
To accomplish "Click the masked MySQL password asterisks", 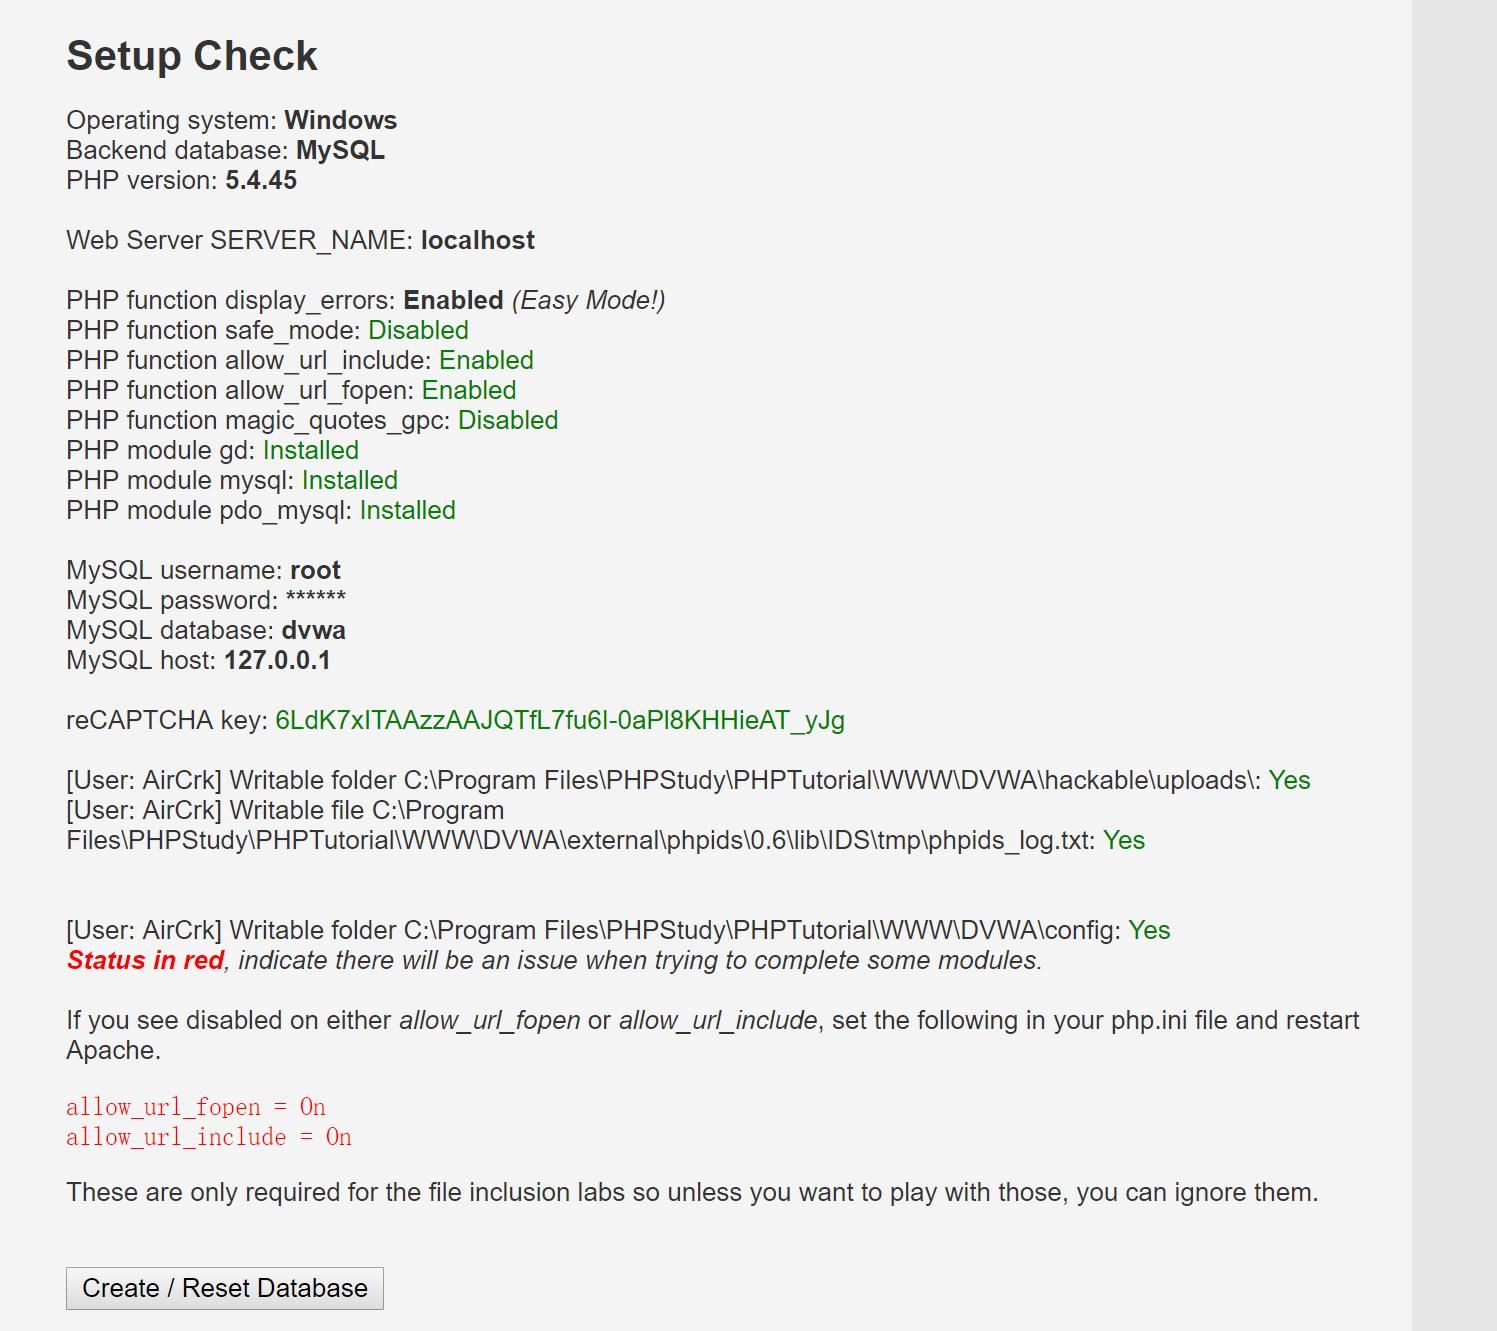I will [x=316, y=598].
